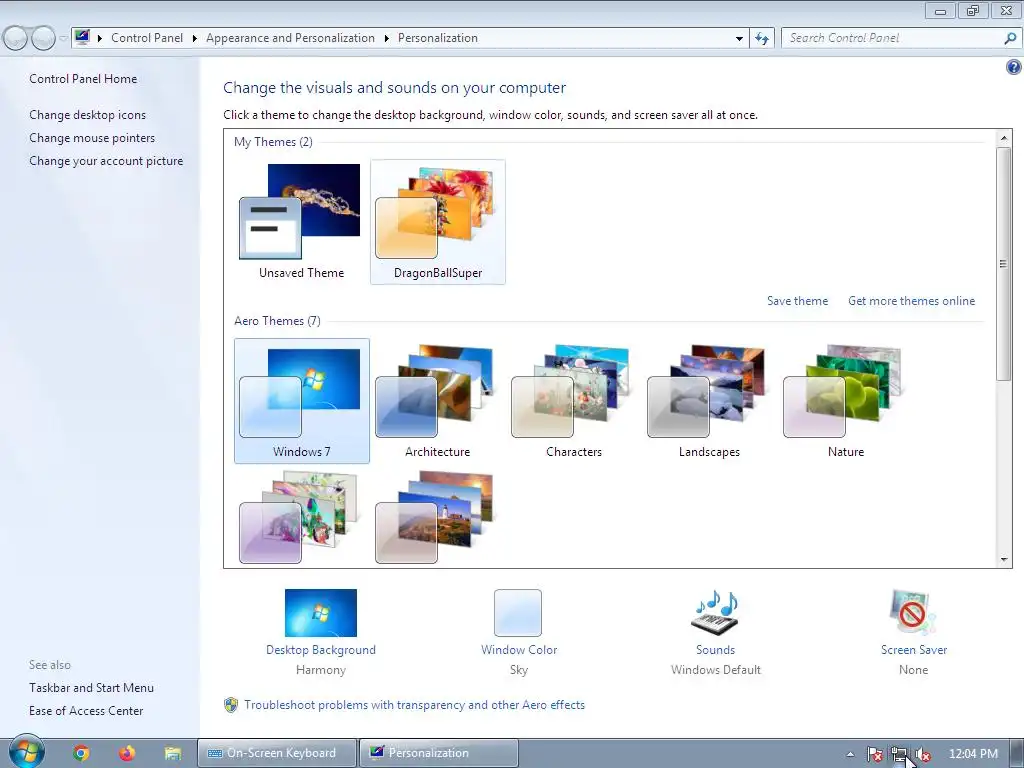1024x768 pixels.
Task: Pick the purple Scenes theme in bottom row
Action: coord(298,517)
